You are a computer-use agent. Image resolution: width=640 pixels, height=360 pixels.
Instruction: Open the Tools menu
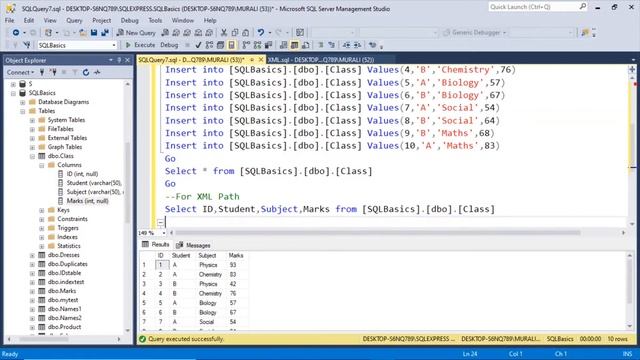point(155,20)
